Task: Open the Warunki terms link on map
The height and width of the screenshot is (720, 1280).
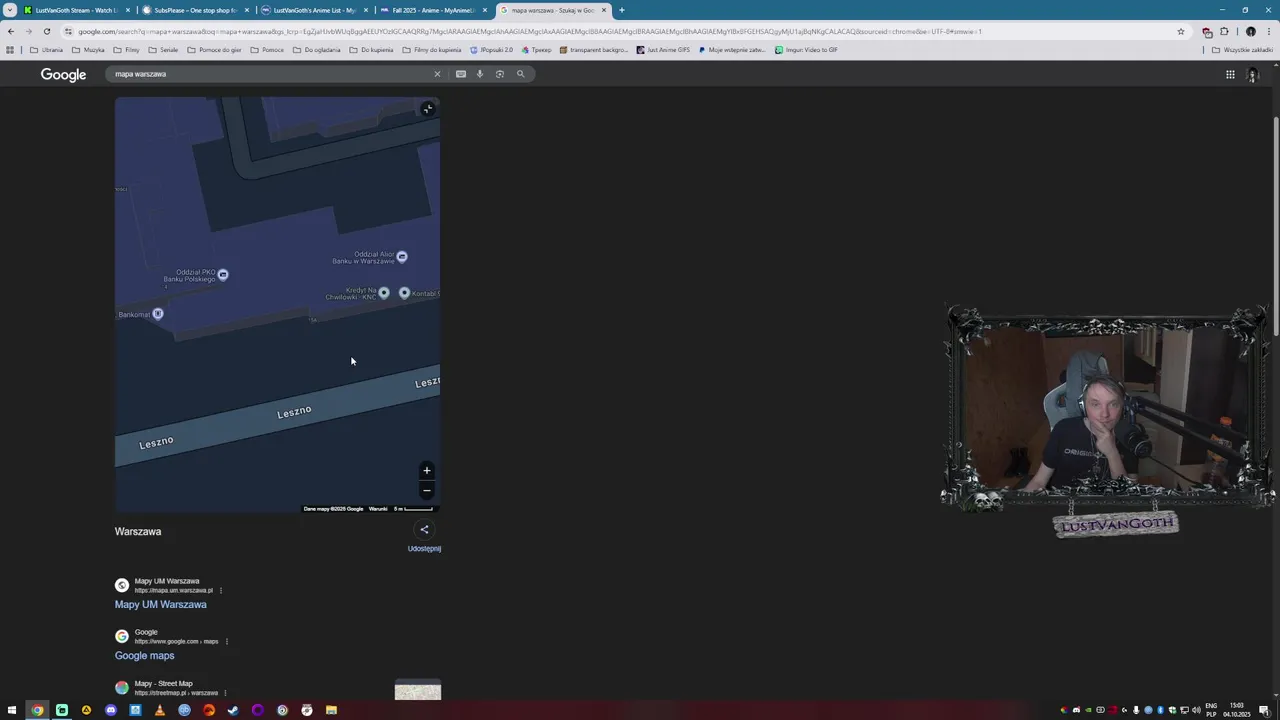Action: pyautogui.click(x=378, y=509)
